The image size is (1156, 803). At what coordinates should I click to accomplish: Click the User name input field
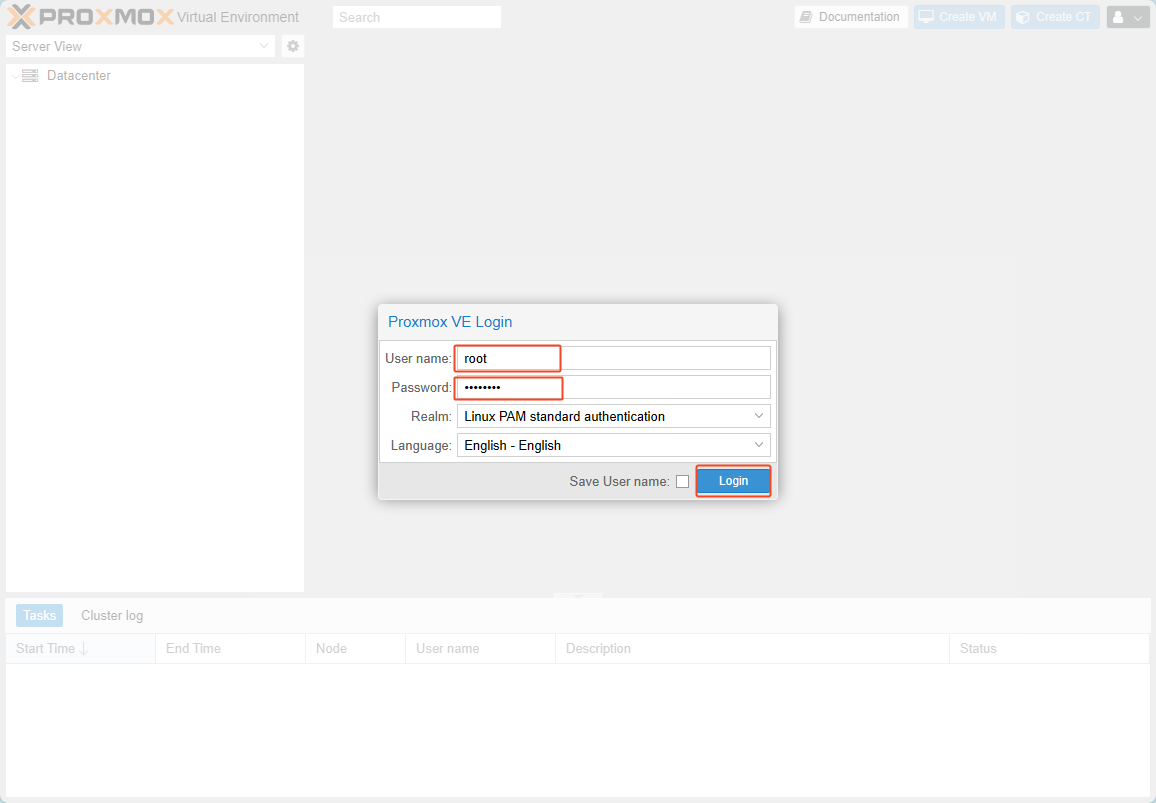613,358
